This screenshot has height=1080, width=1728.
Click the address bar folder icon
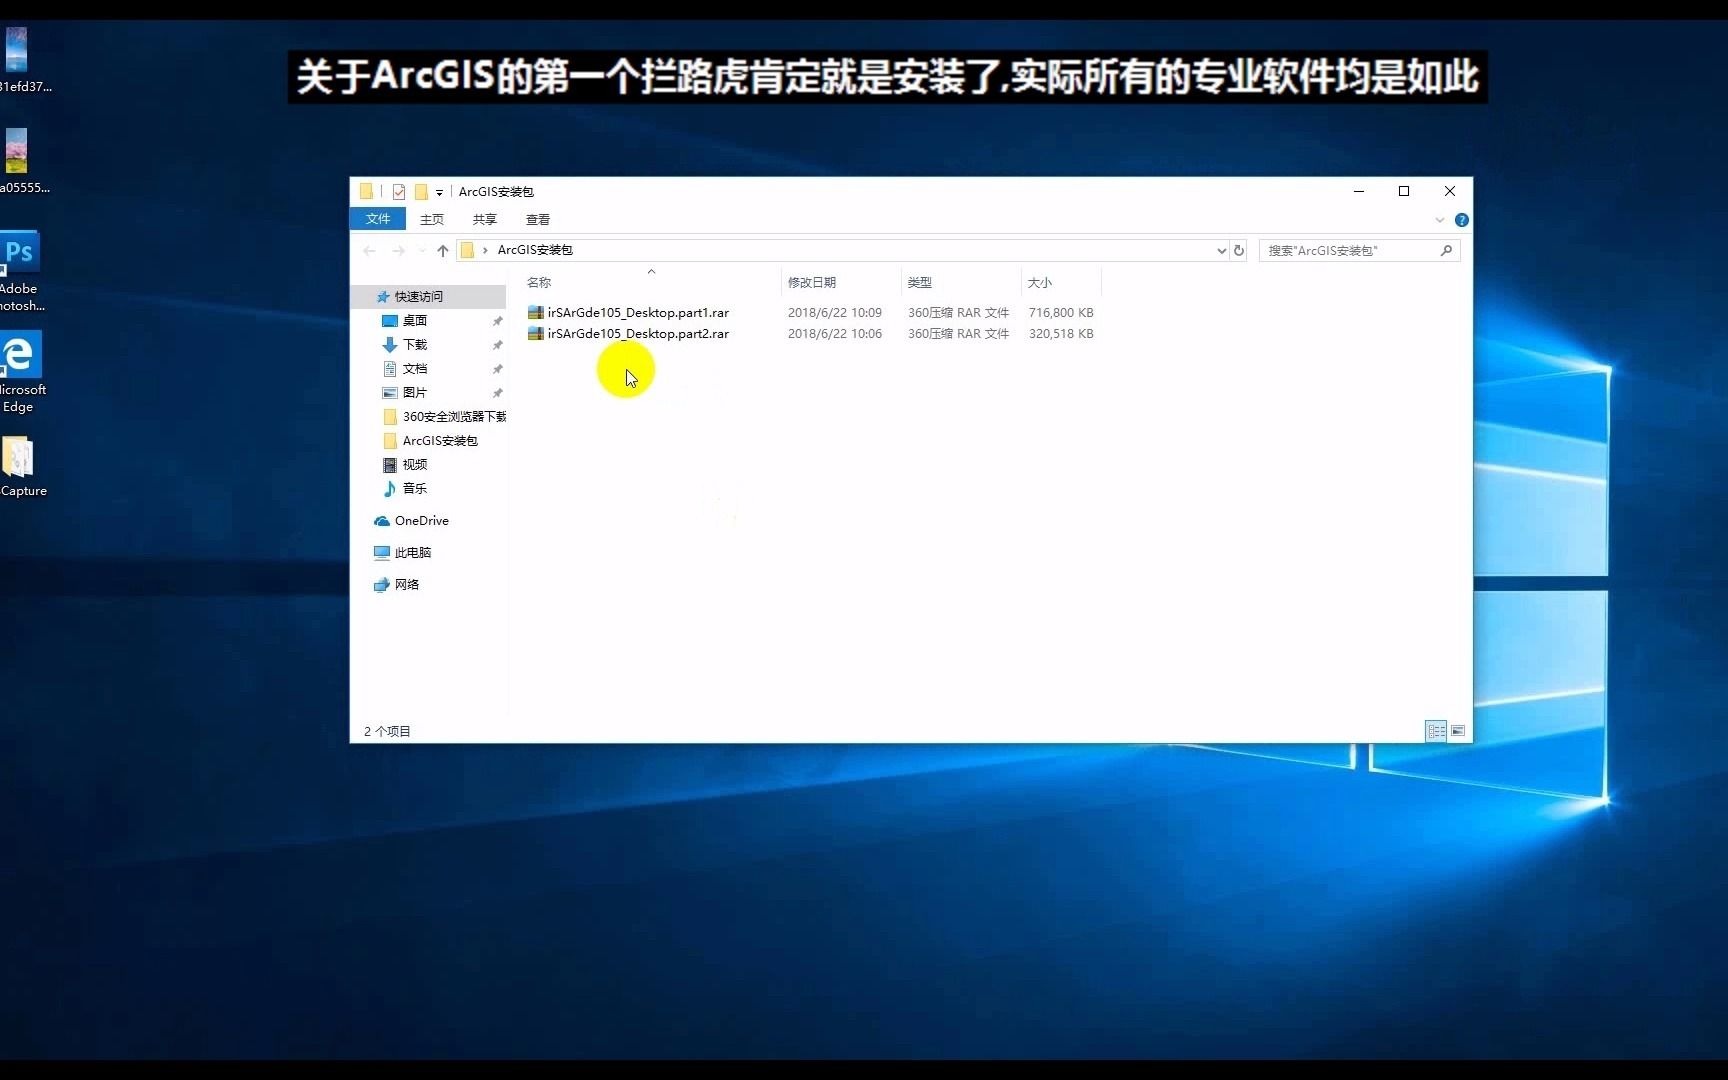pyautogui.click(x=467, y=250)
